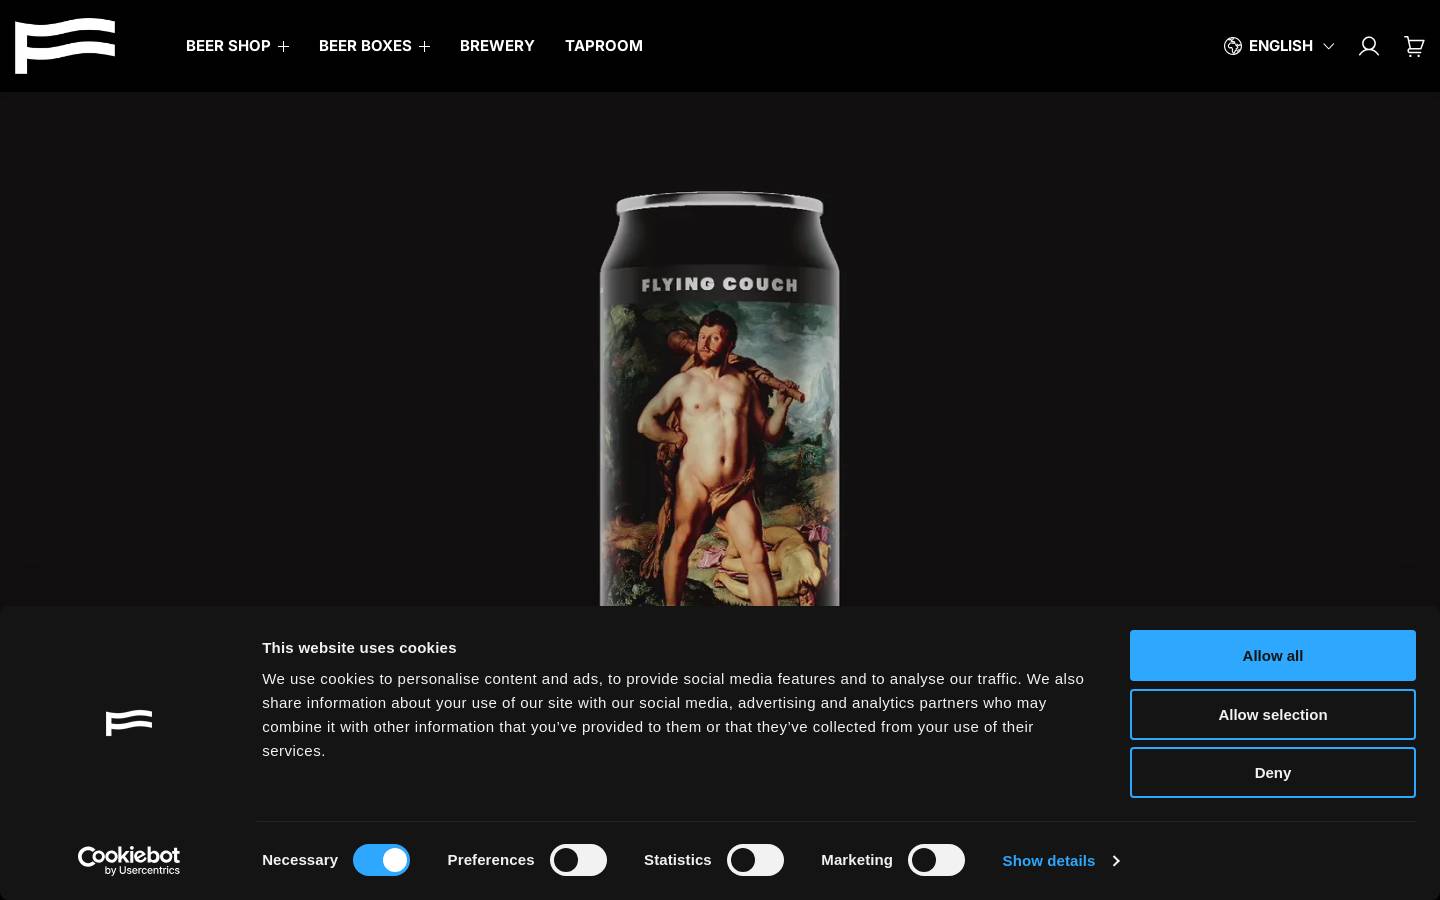1440x900 pixels.
Task: Go to the Taproom page
Action: (x=604, y=46)
